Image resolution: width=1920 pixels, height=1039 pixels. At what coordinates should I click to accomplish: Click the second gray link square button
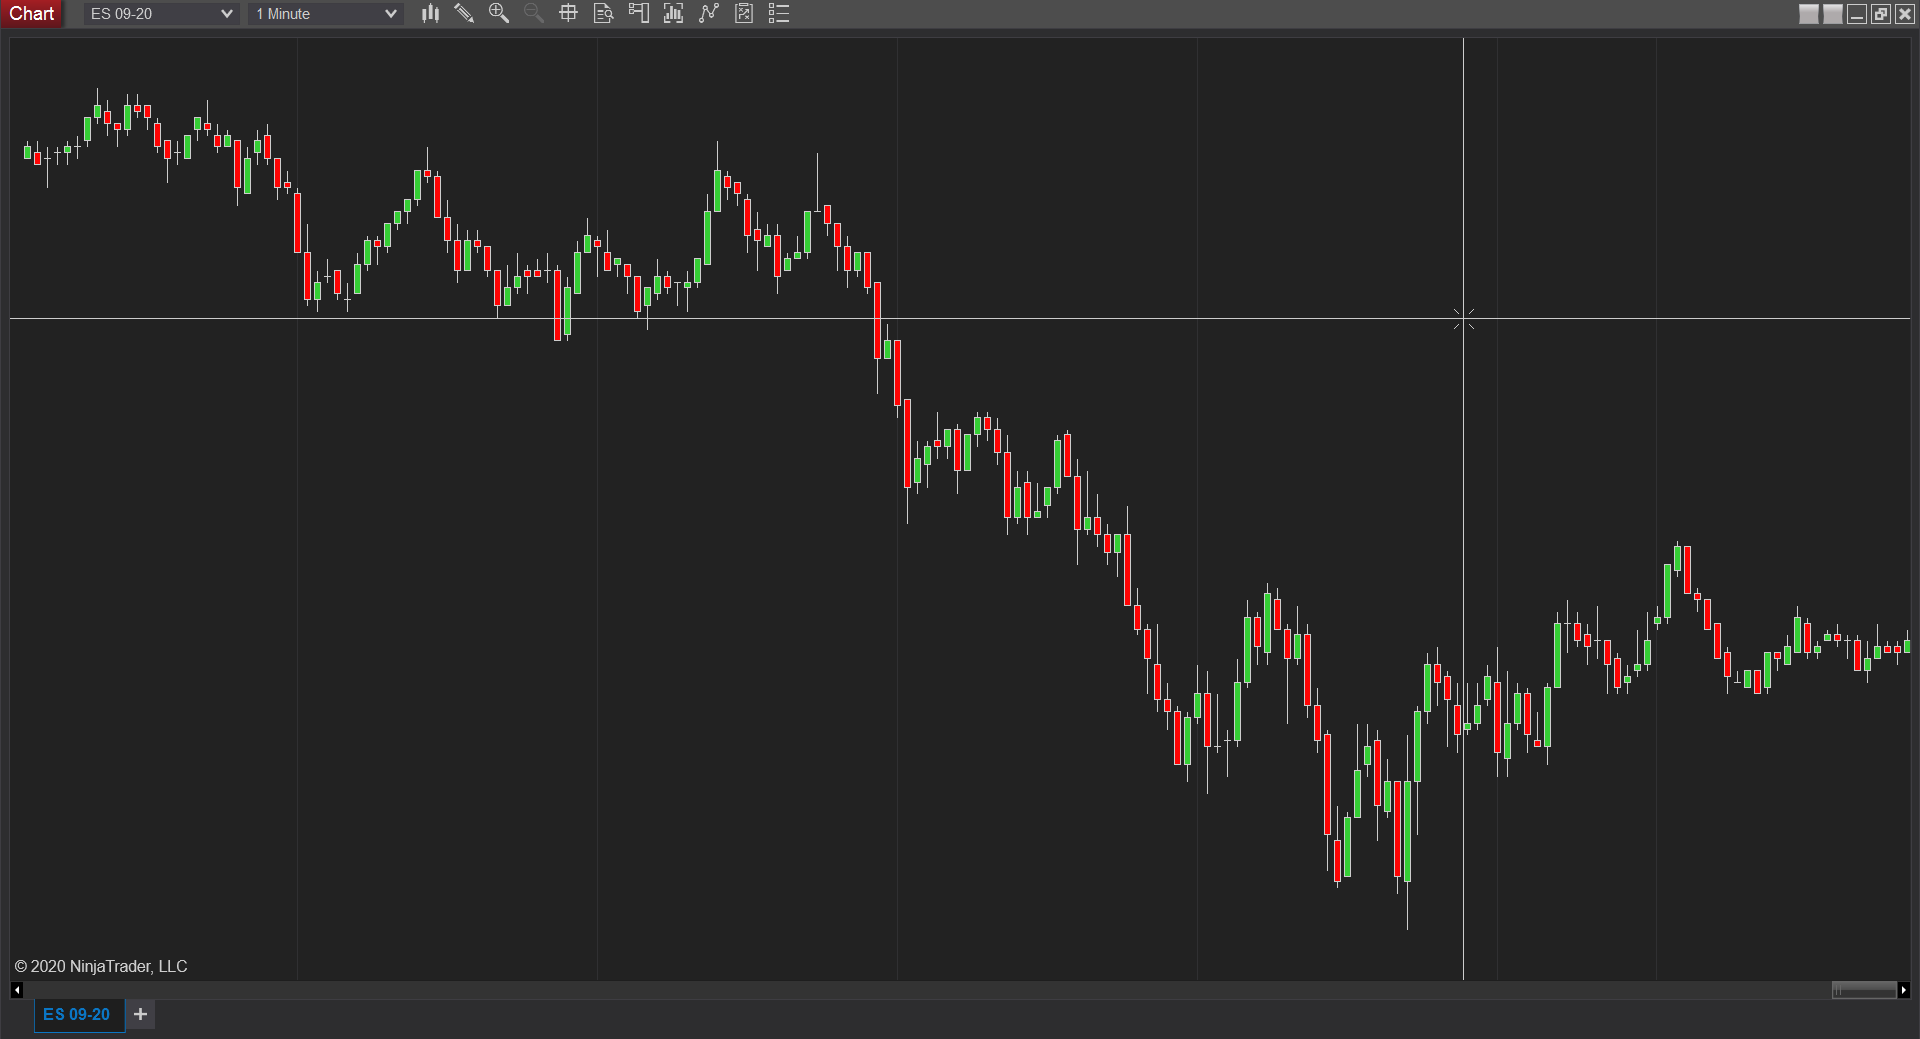tap(1833, 14)
